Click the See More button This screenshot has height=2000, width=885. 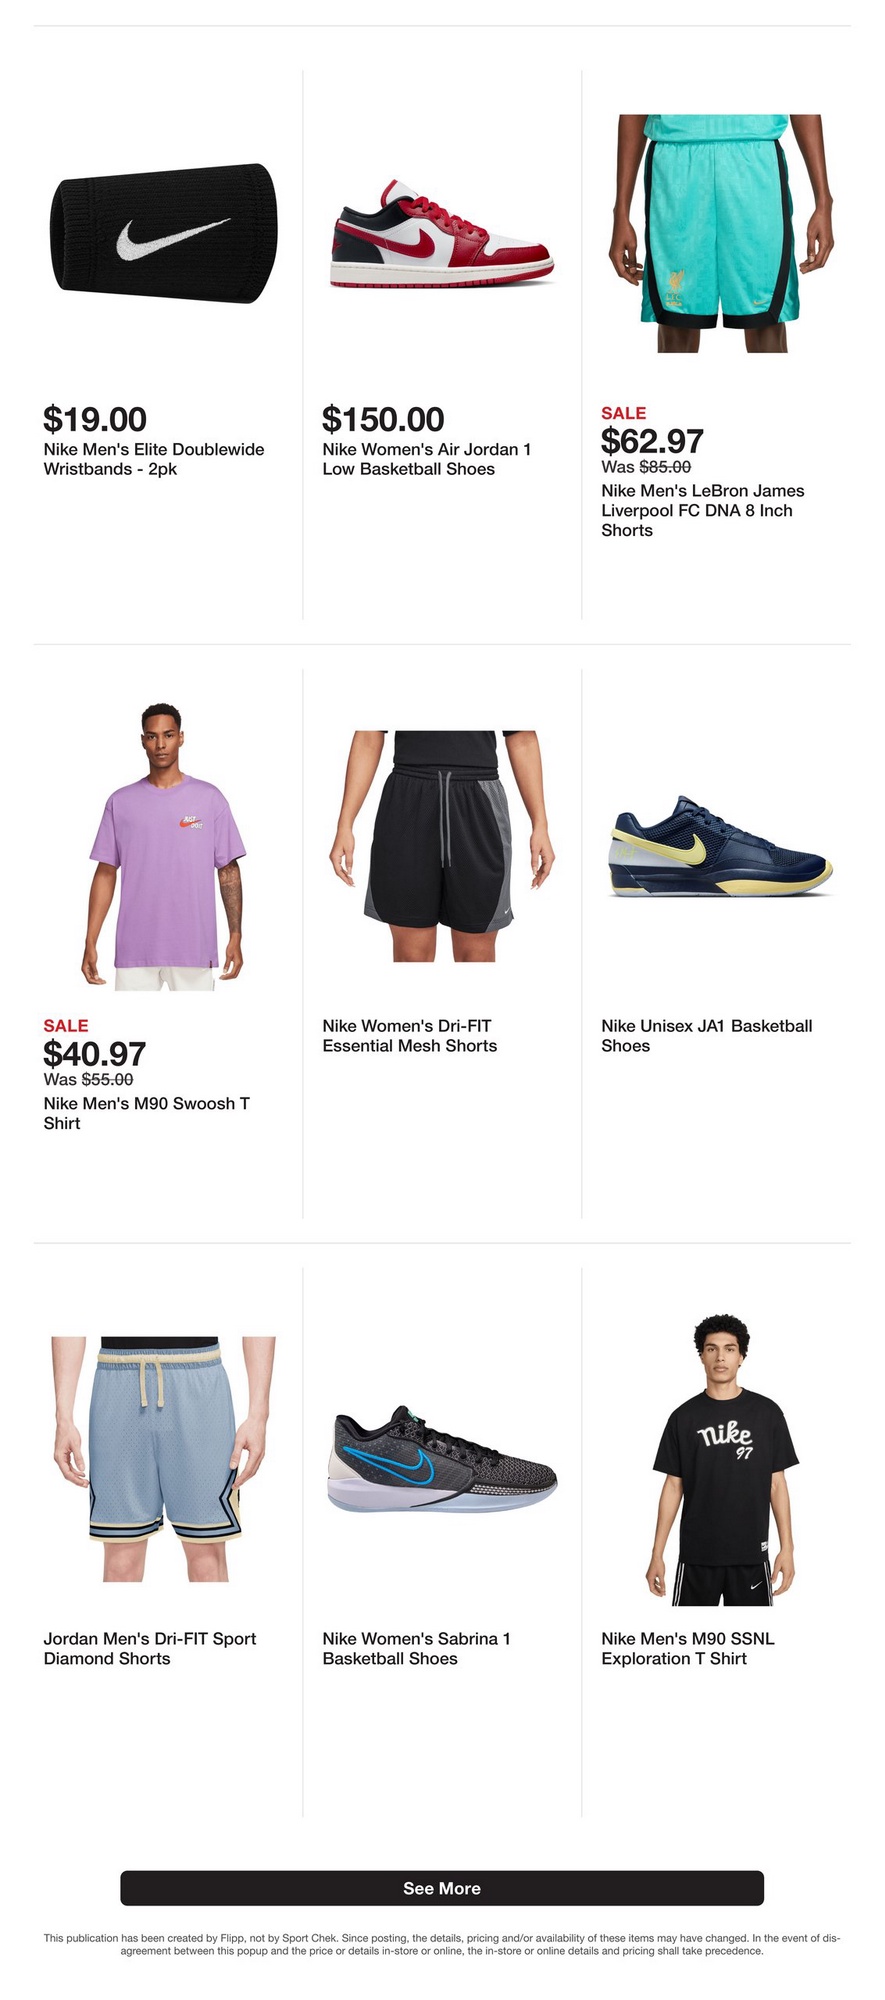click(x=442, y=1888)
